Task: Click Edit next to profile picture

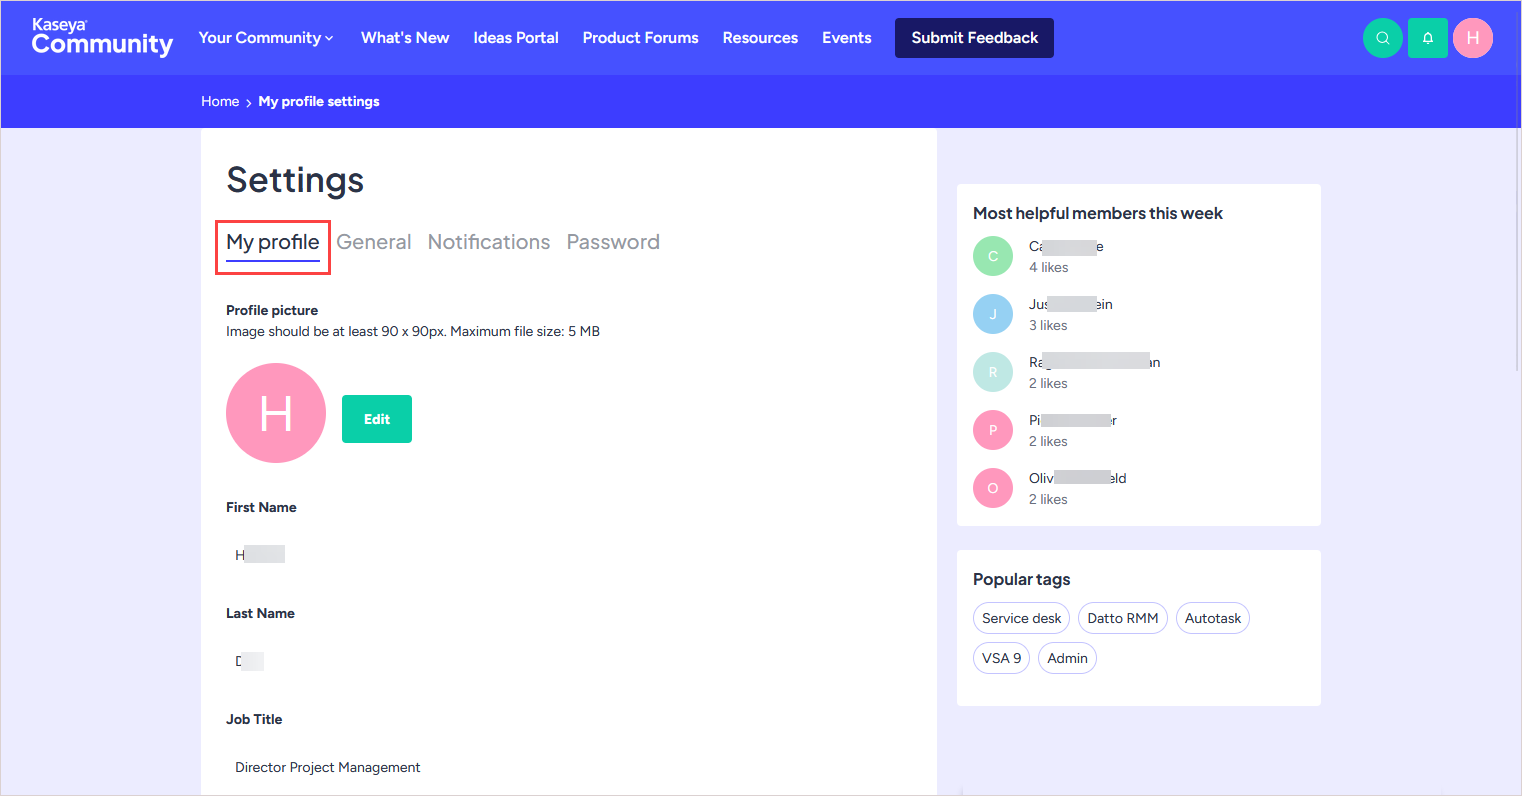Action: (376, 419)
